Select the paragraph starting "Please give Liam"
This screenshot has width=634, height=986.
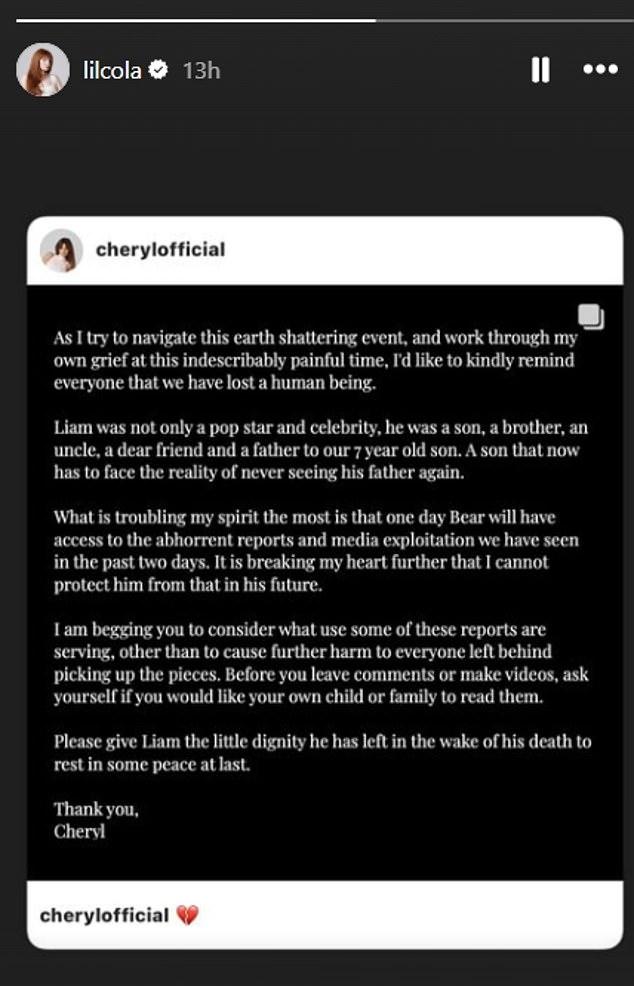click(x=322, y=753)
